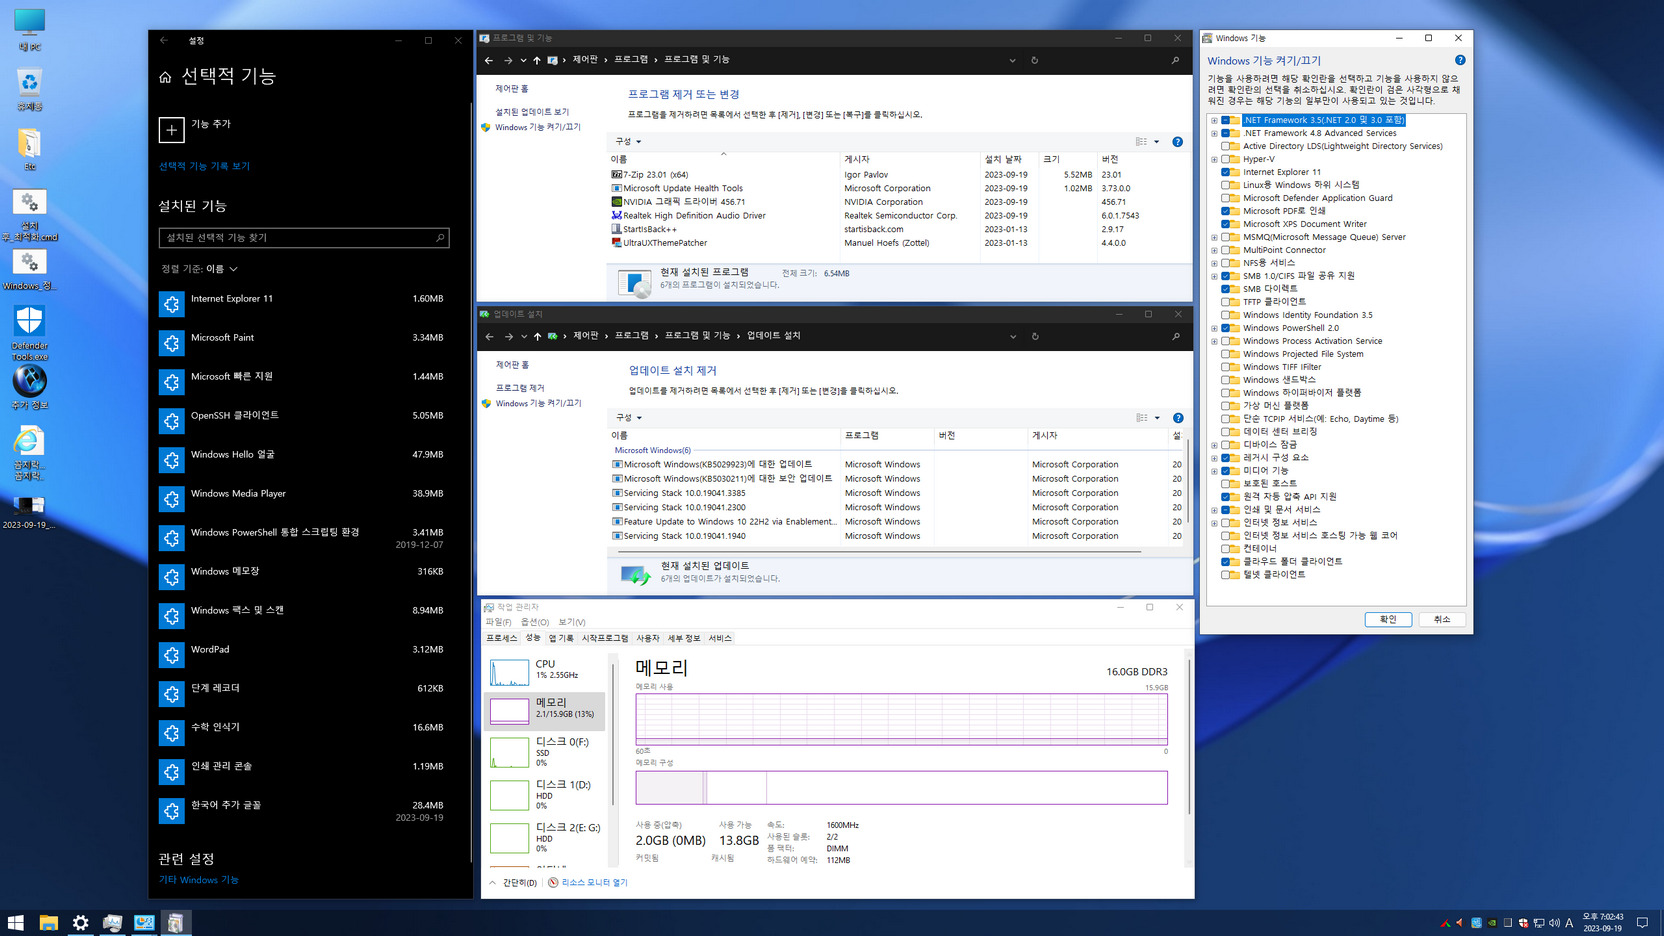1664x936 pixels.
Task: Click the up arrow in Installed Updates navigation
Action: pyautogui.click(x=537, y=336)
